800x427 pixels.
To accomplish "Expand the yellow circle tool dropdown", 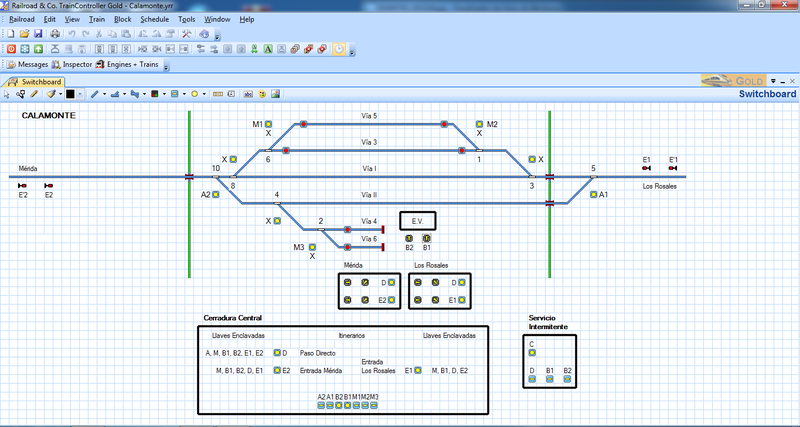I will point(204,94).
